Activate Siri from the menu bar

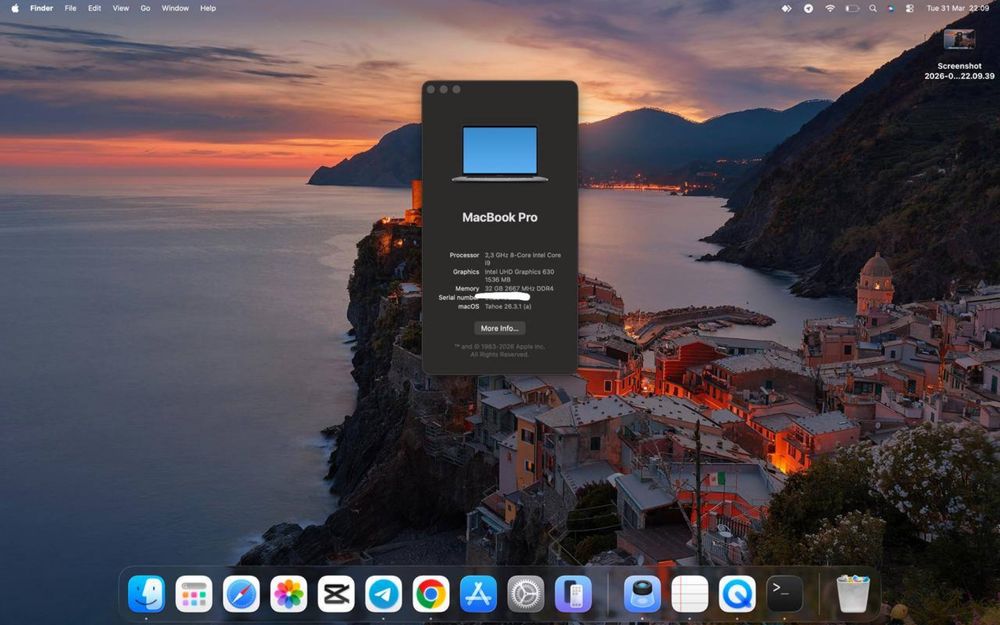click(x=891, y=8)
